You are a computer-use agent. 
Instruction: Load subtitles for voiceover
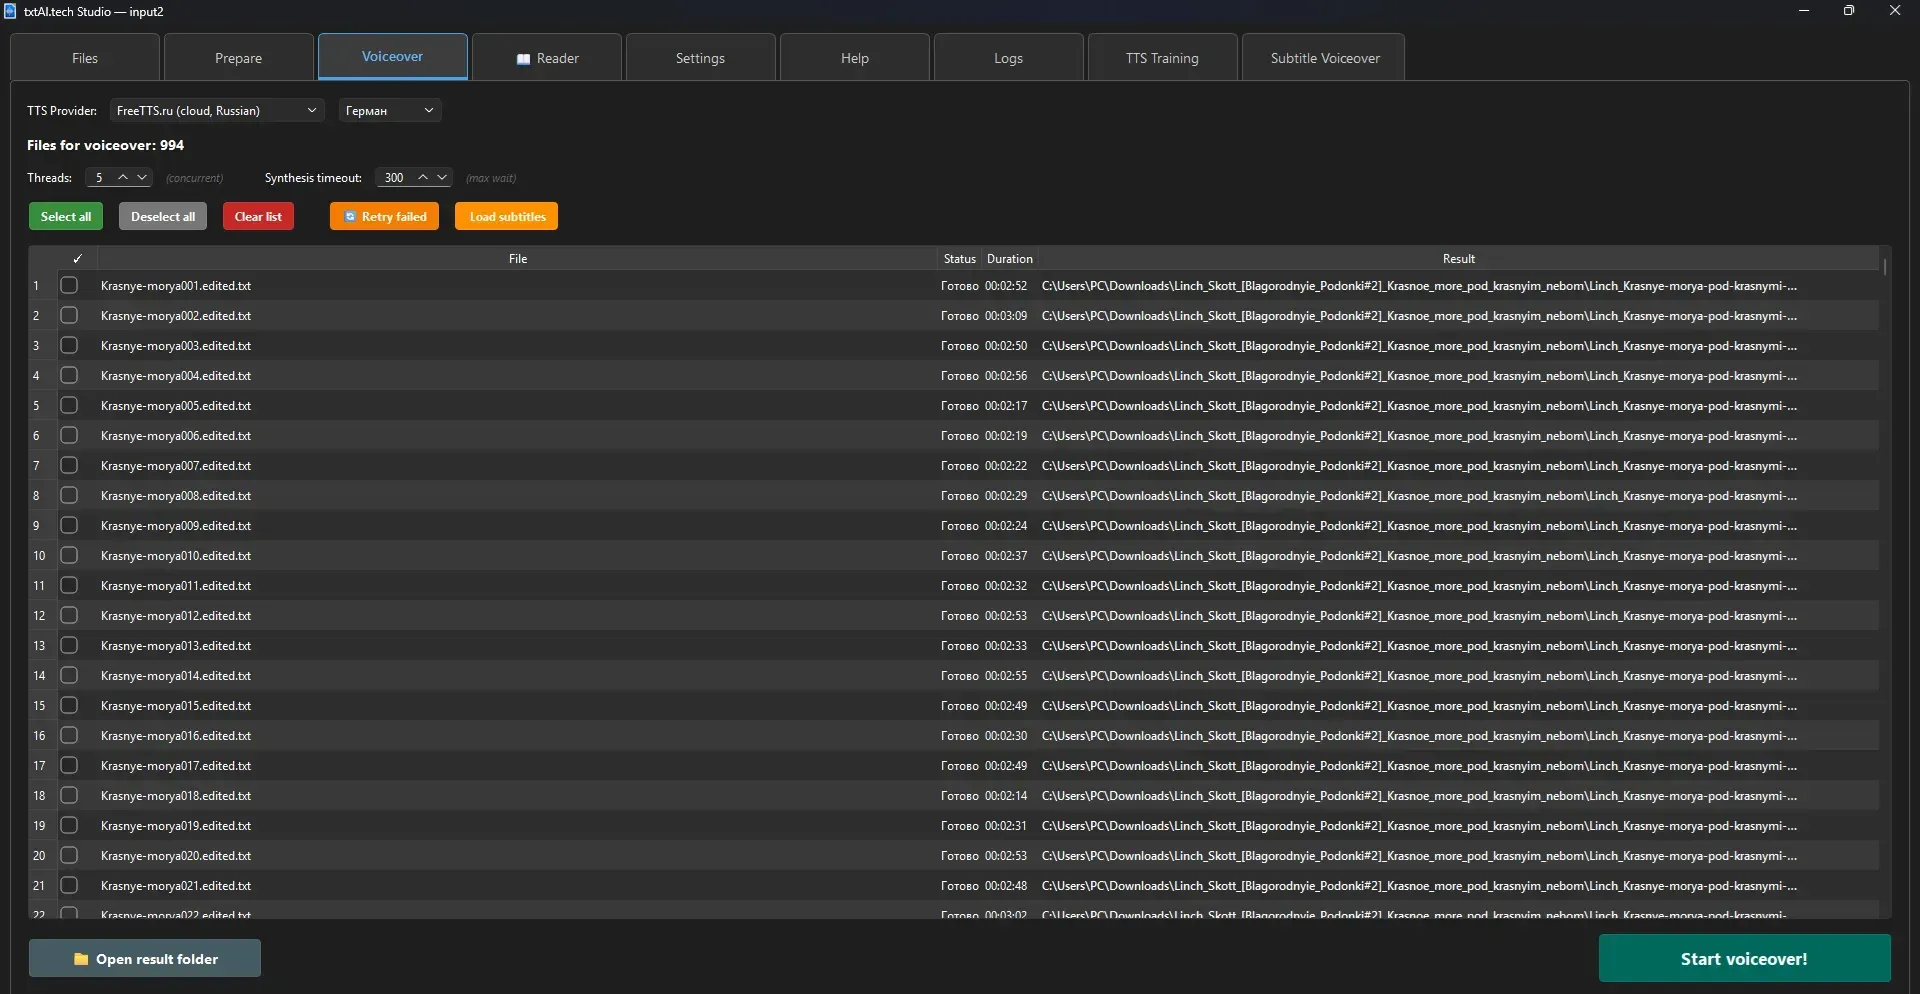(x=506, y=216)
